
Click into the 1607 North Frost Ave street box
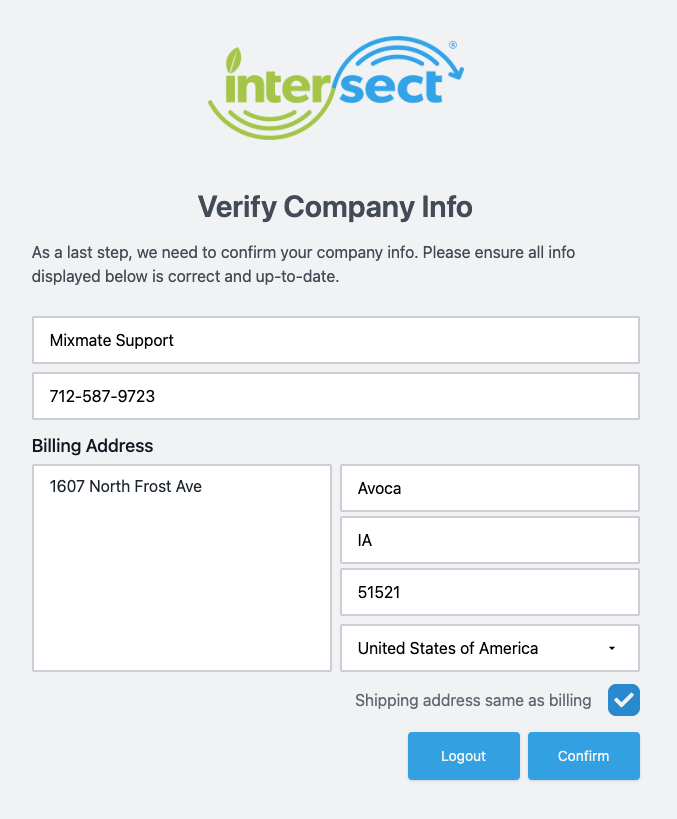[182, 487]
